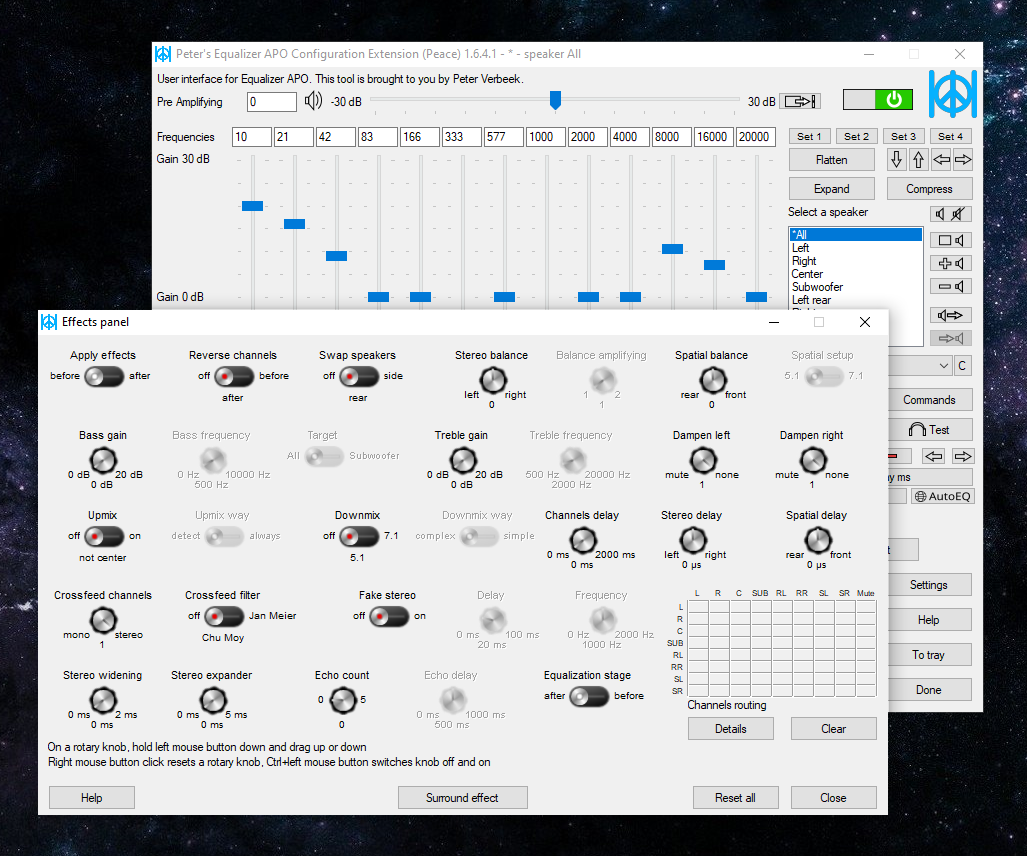
Task: Select Set 2 preset
Action: [856, 136]
